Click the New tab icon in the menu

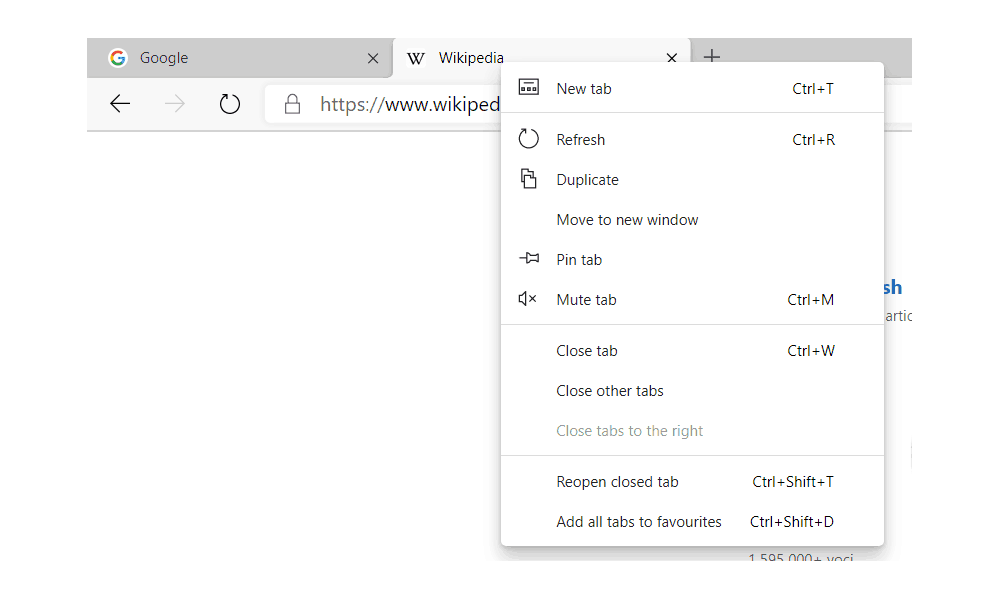528,88
